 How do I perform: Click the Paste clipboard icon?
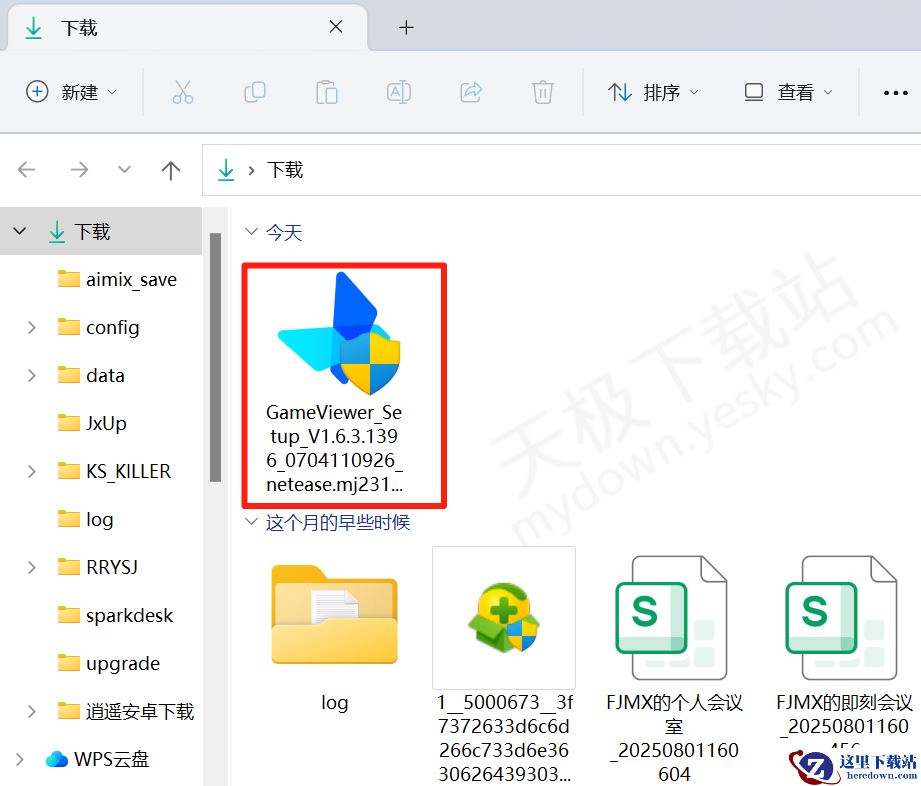coord(327,92)
